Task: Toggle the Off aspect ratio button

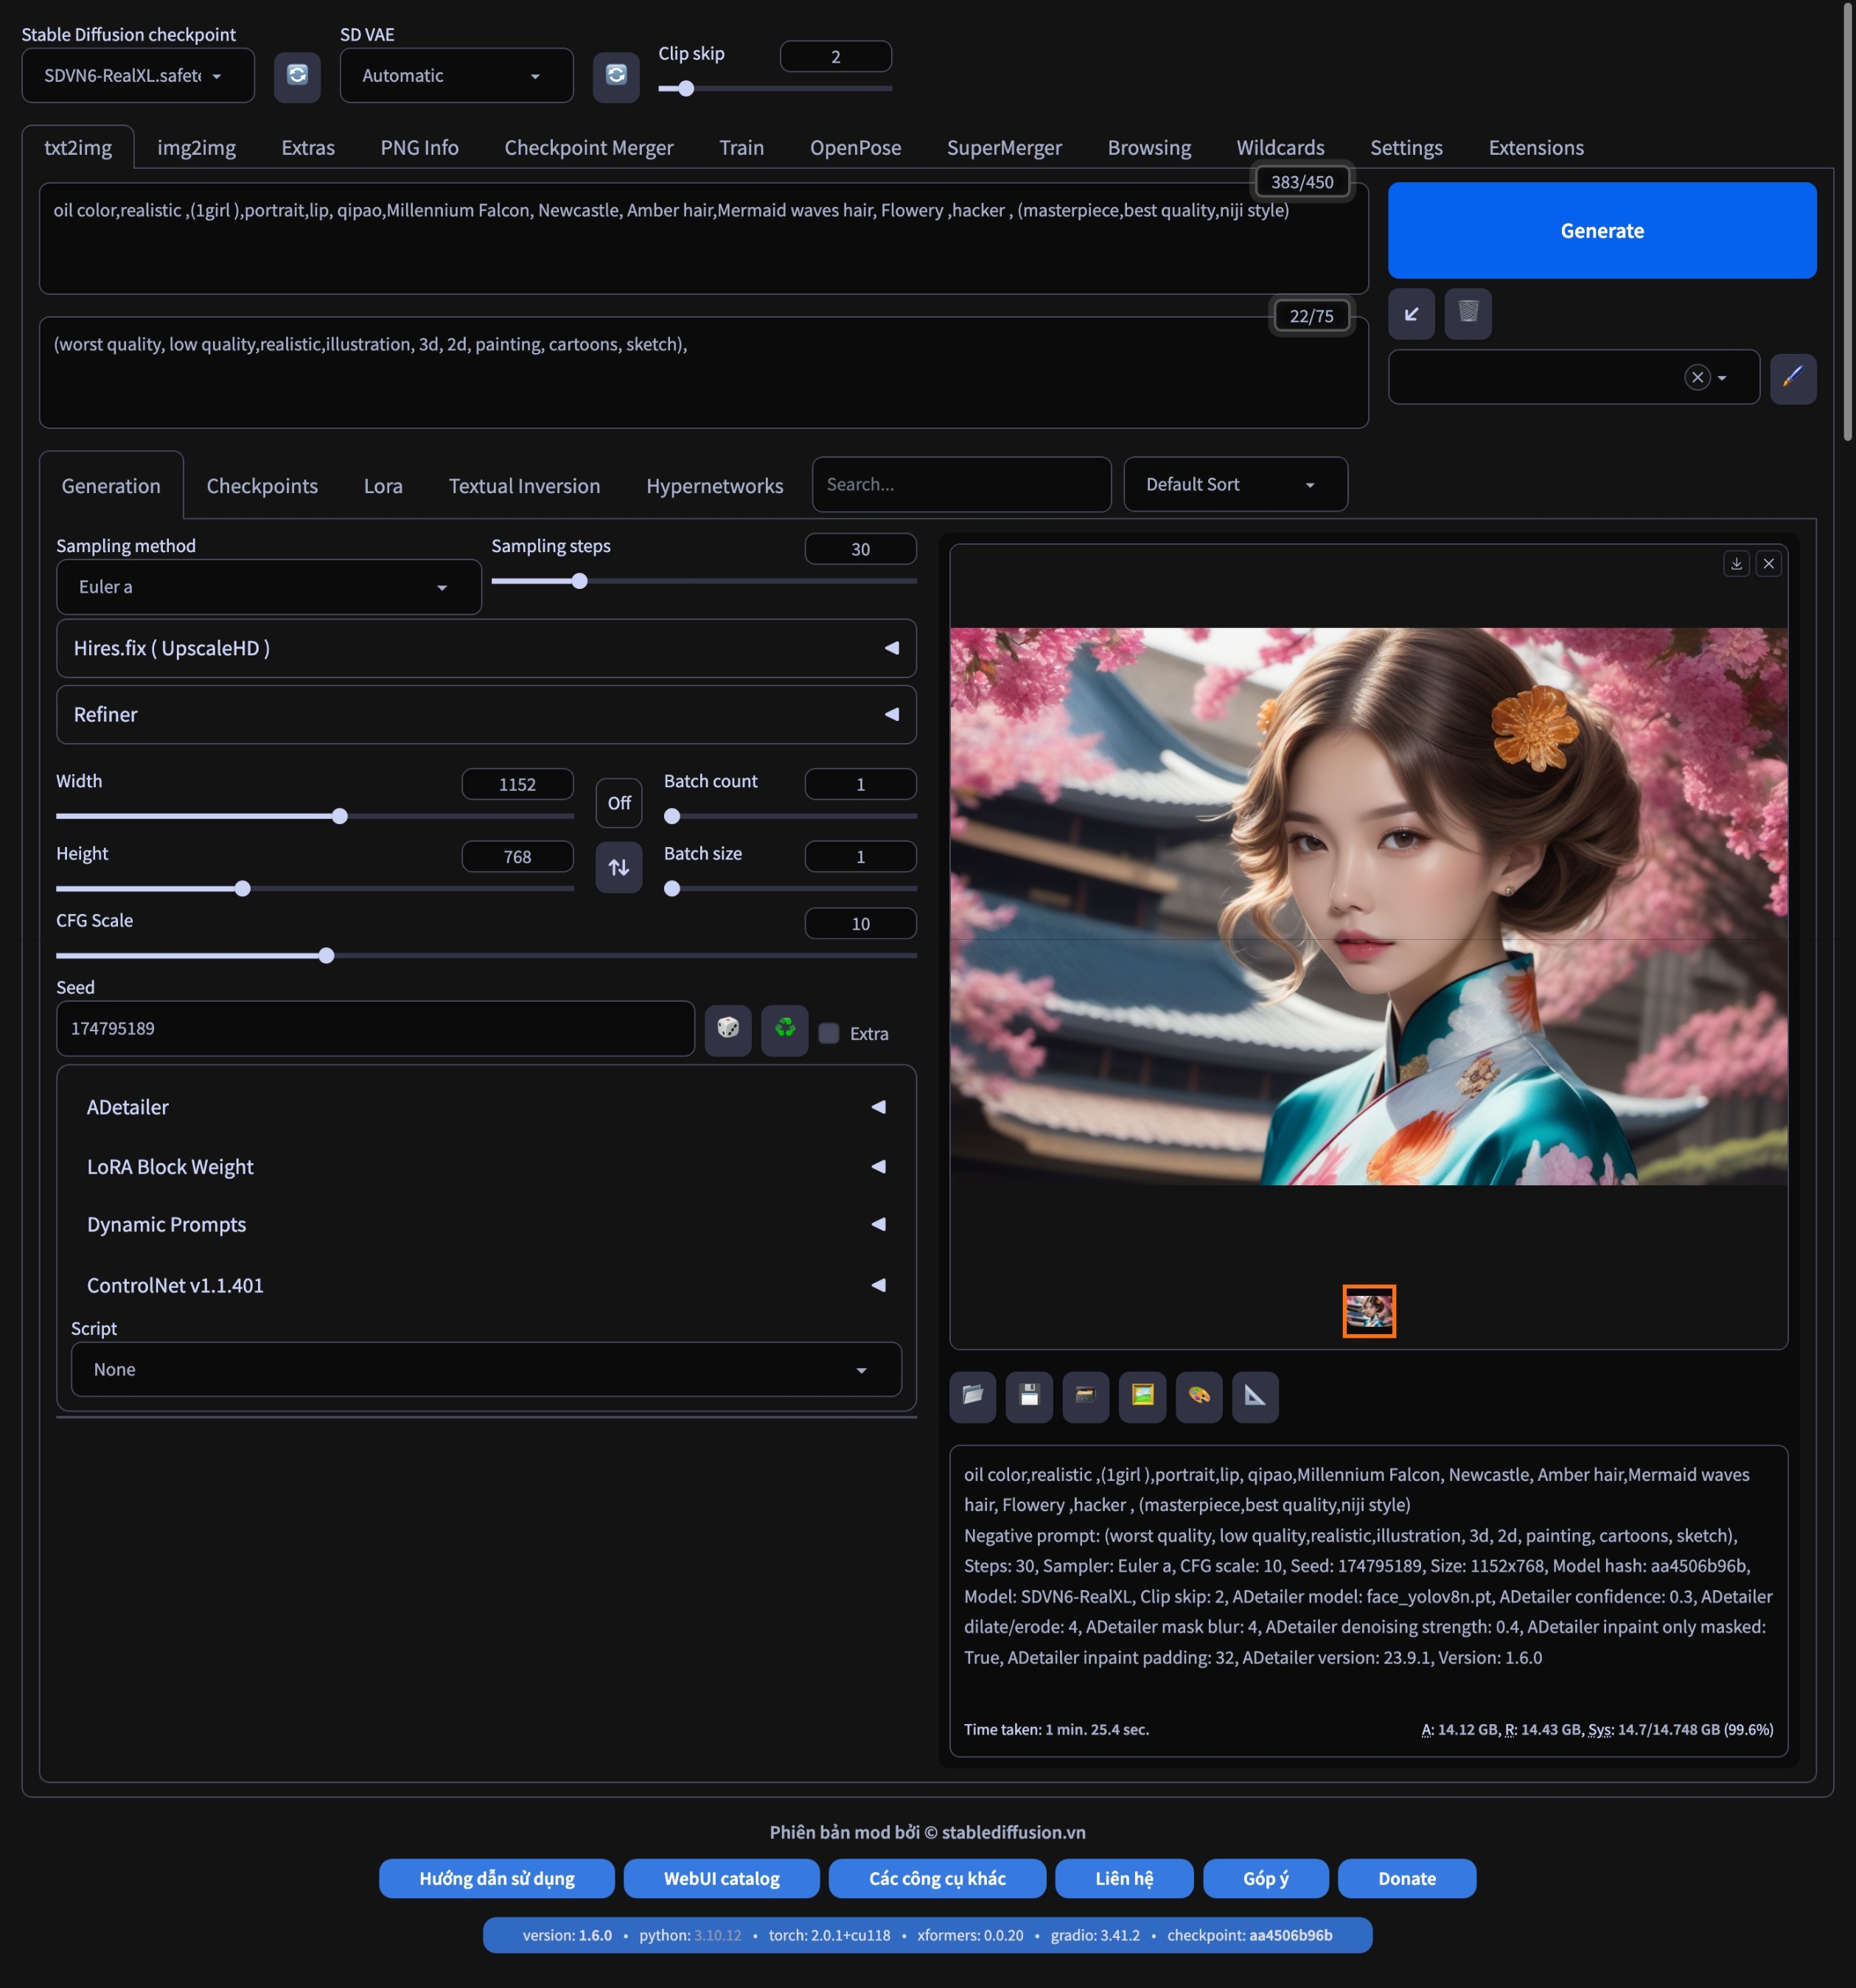Action: click(x=618, y=803)
